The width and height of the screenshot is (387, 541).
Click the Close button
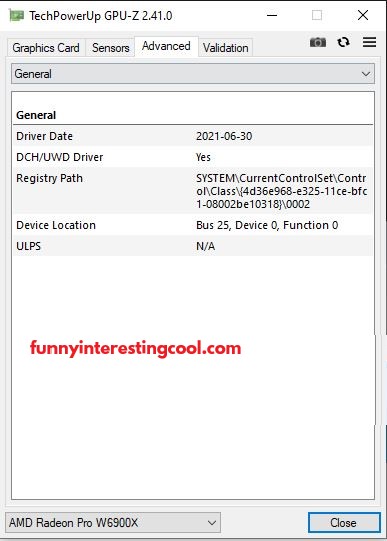click(x=344, y=522)
